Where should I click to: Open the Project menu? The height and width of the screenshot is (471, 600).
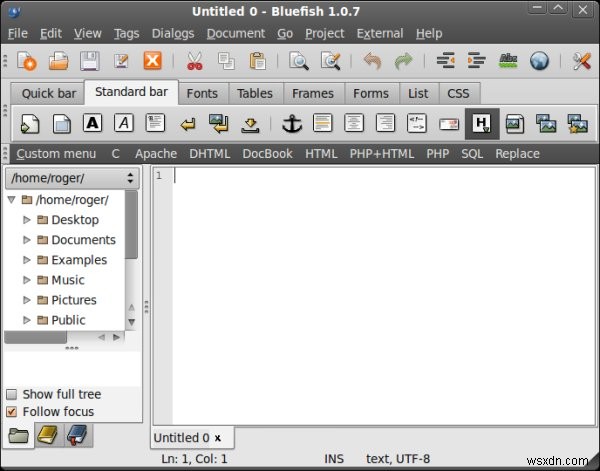pyautogui.click(x=324, y=33)
